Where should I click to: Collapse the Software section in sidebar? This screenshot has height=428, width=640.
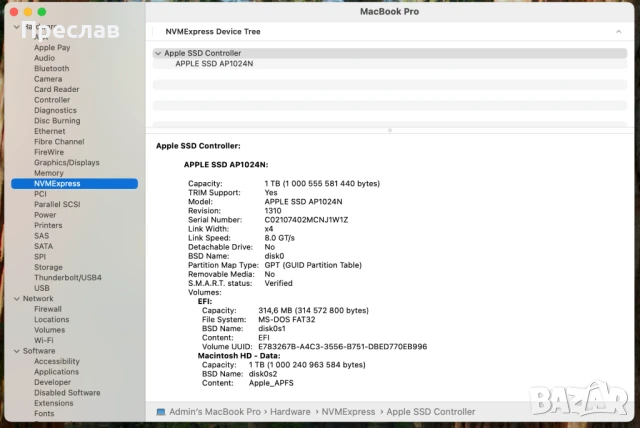tap(17, 351)
